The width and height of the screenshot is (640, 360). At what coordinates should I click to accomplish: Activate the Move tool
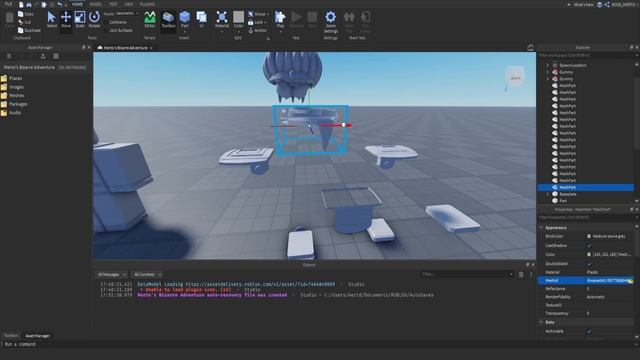click(x=66, y=20)
